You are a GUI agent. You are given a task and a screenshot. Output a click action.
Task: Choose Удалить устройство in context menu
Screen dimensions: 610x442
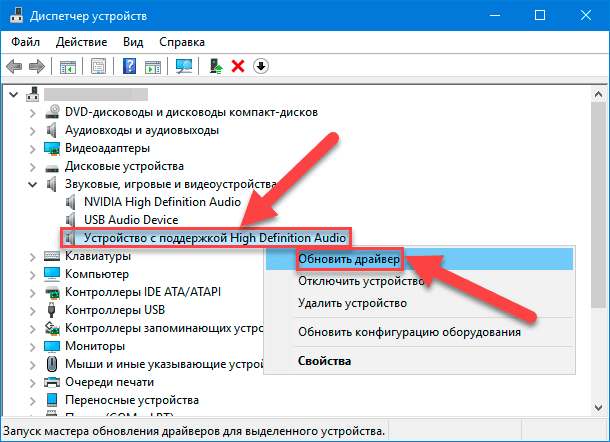[x=419, y=303]
